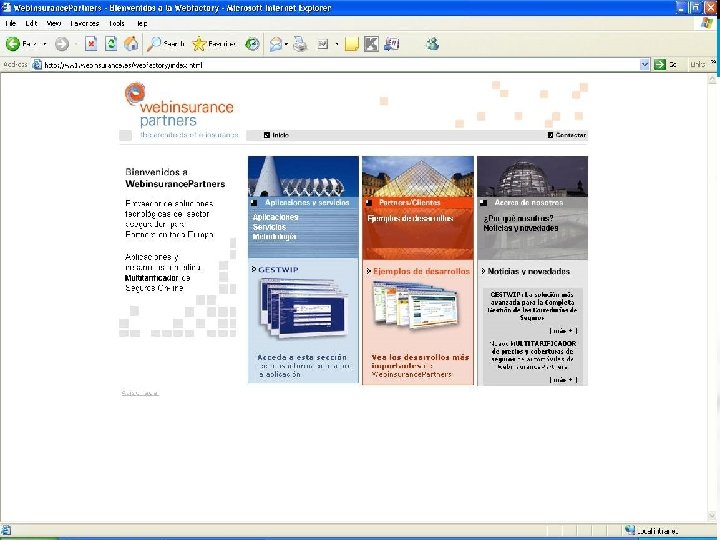Click the Local intranet zone status icon
Screen dimensions: 720x540
click(x=630, y=530)
